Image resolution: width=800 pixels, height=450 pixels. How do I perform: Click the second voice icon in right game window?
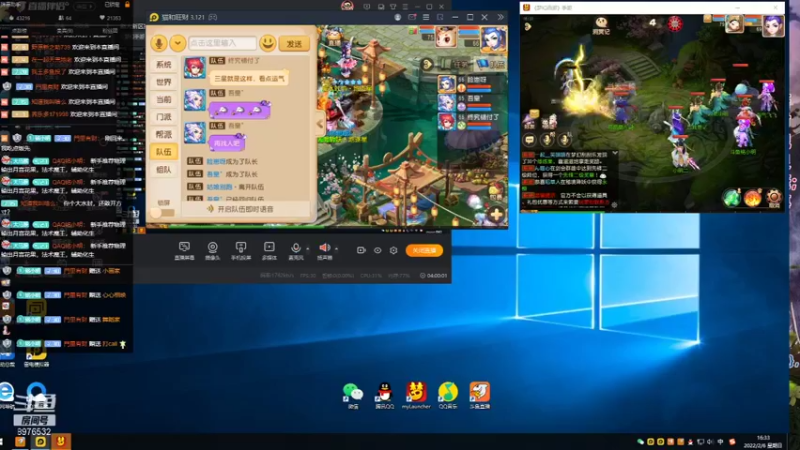point(564,139)
